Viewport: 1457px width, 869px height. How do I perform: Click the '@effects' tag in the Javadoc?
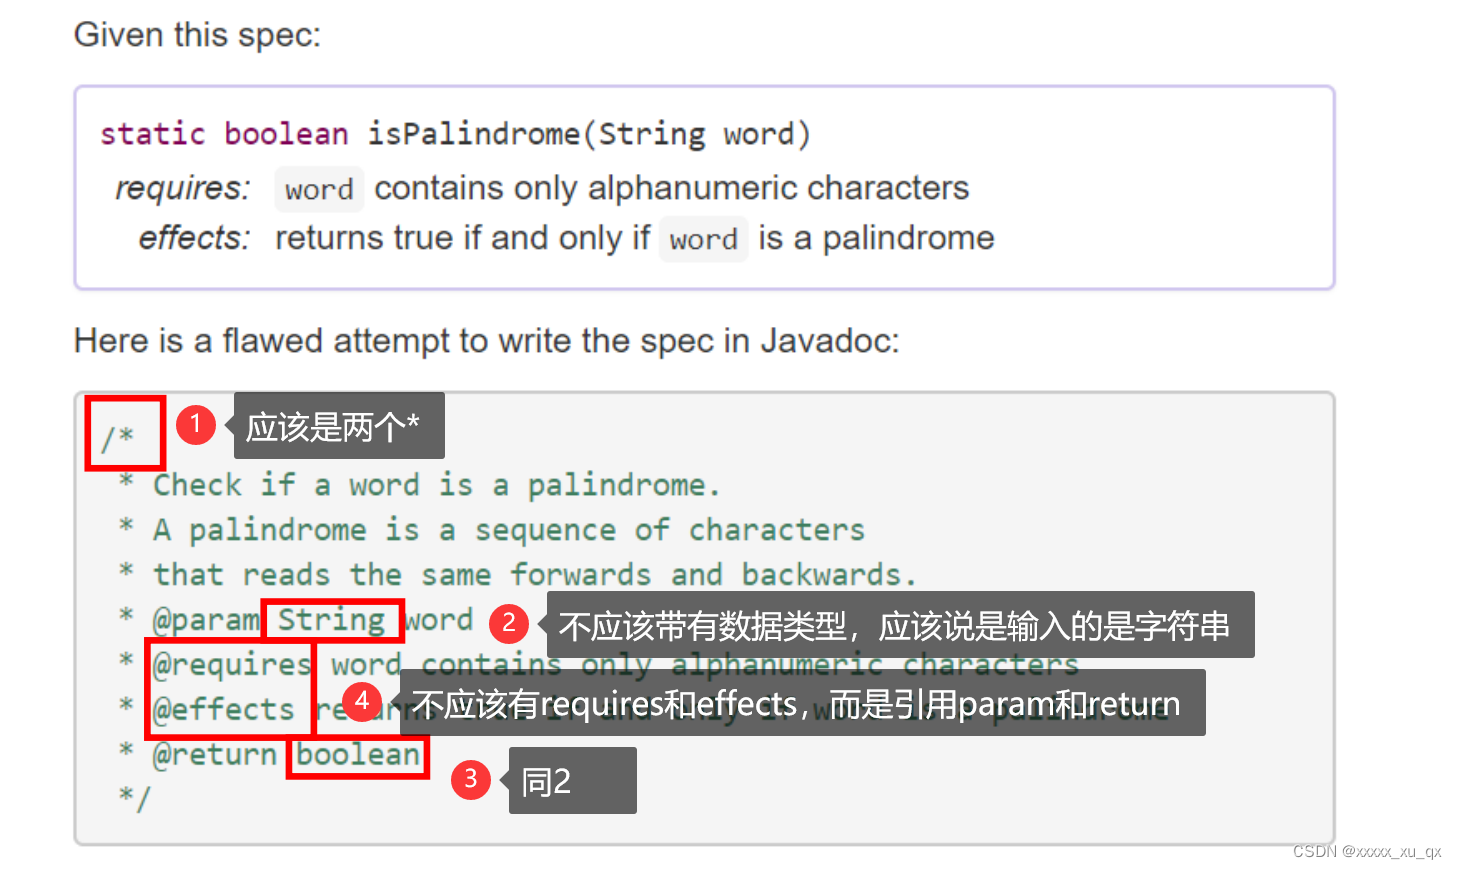point(223,710)
